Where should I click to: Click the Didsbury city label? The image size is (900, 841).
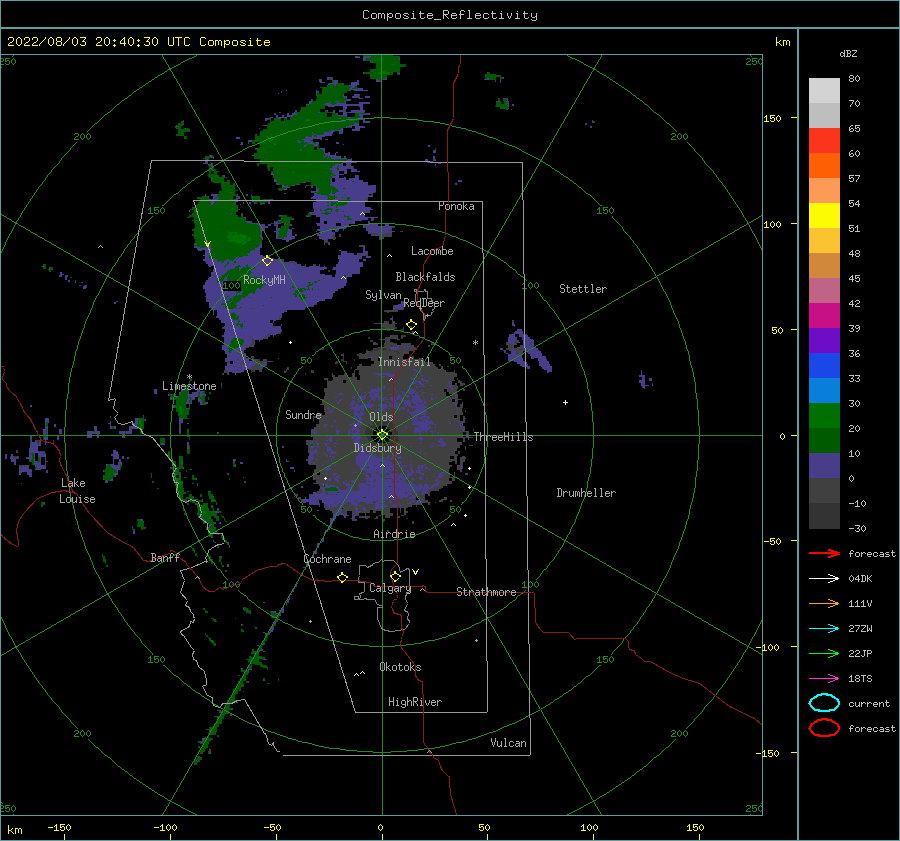coord(378,448)
